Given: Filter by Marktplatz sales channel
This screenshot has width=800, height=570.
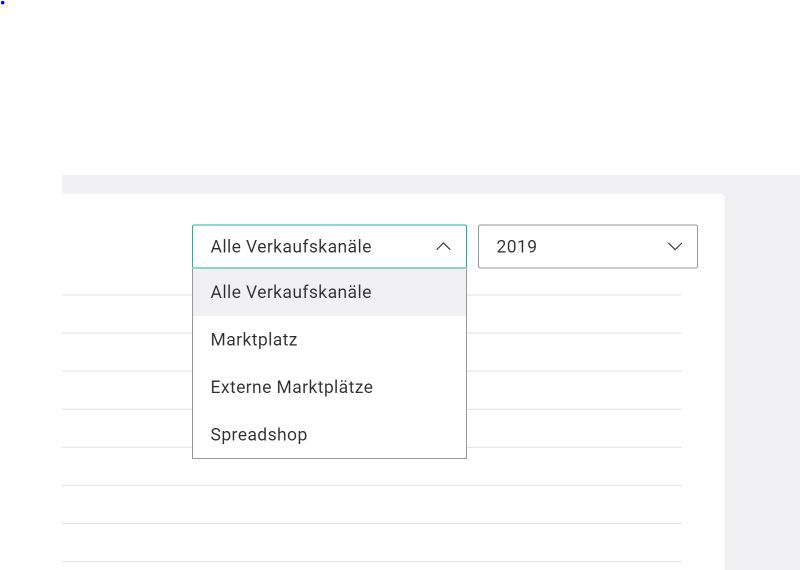Looking at the screenshot, I should click(254, 340).
